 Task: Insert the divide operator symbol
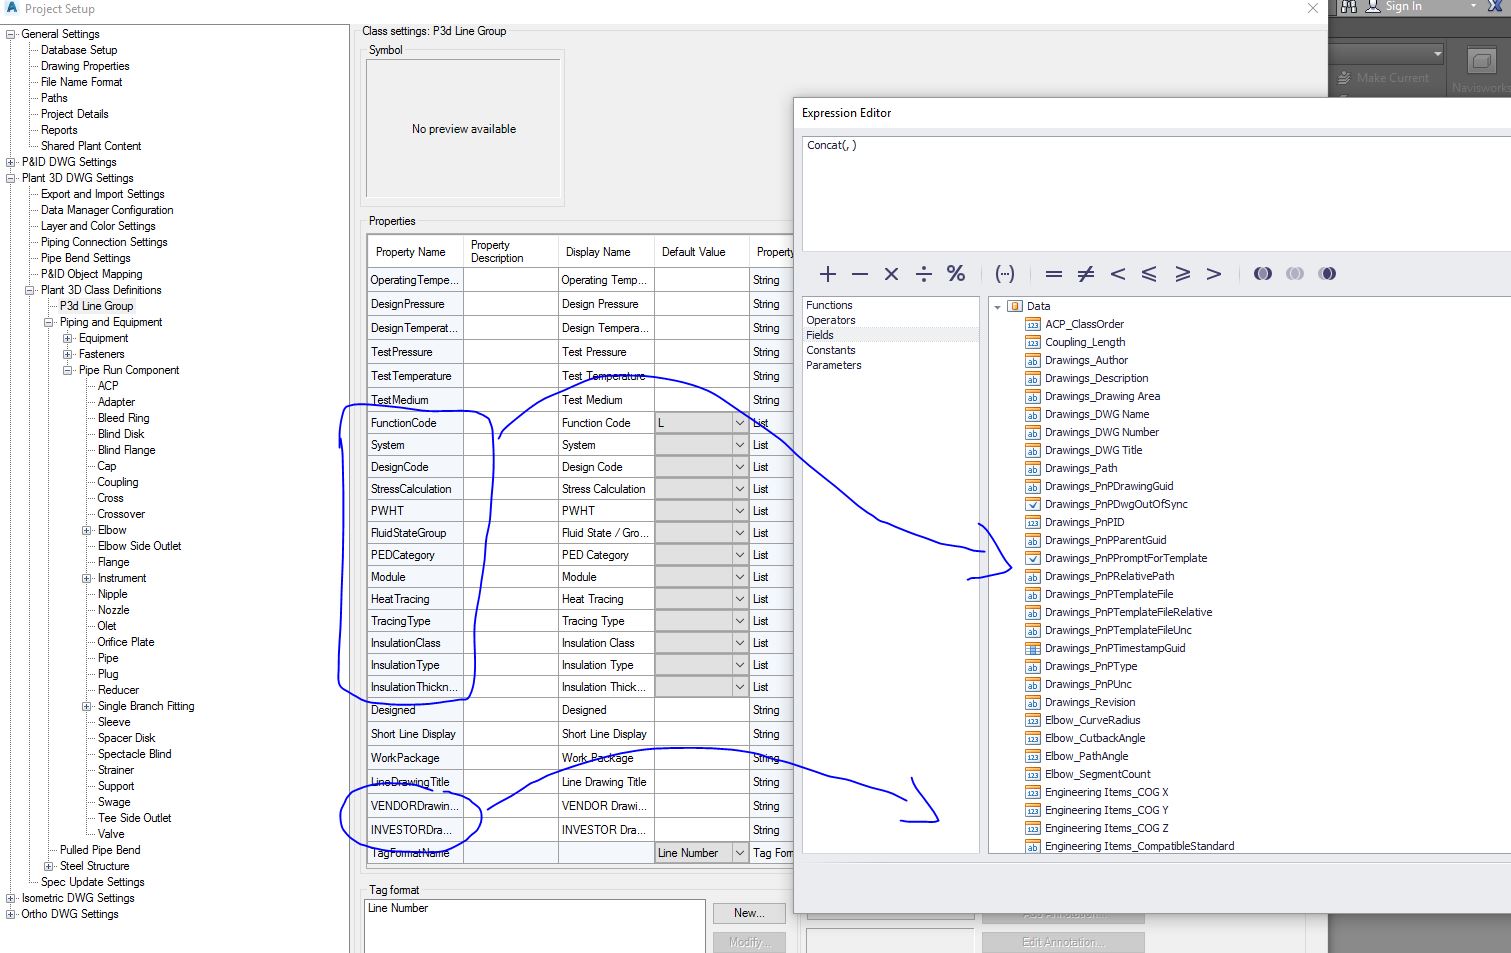point(924,274)
